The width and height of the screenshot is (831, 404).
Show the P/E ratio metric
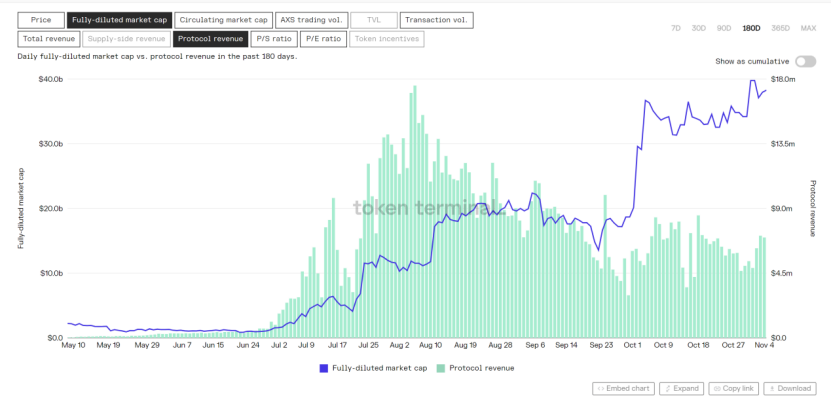tap(323, 39)
